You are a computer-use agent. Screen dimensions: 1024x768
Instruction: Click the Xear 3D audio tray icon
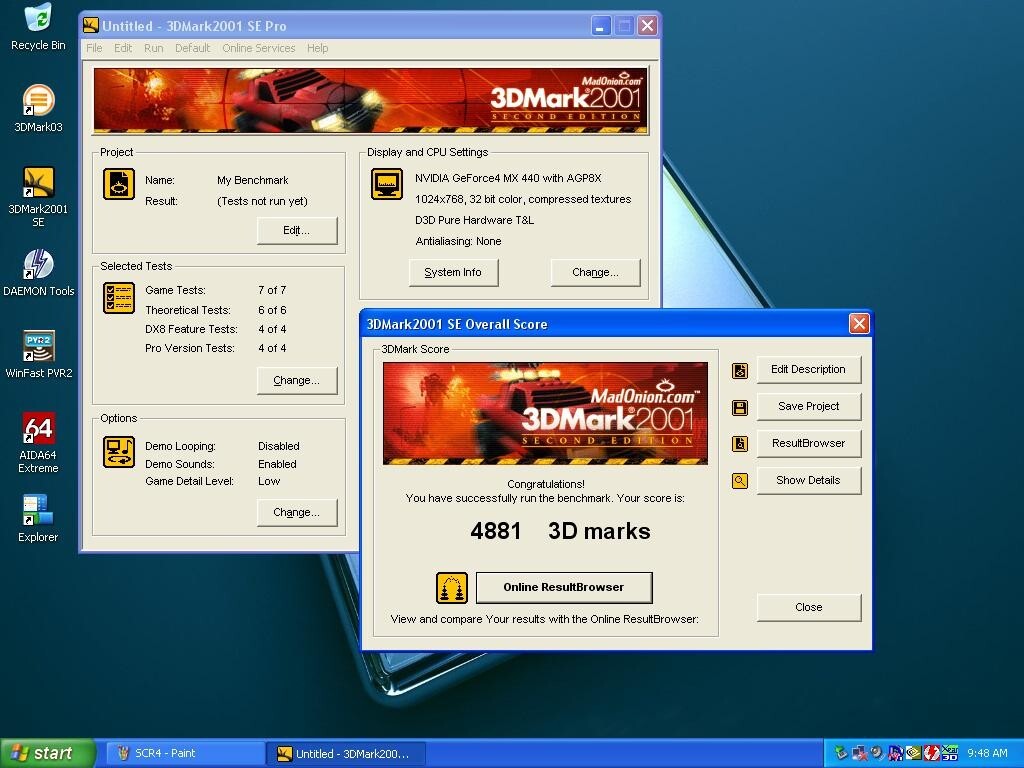pos(950,753)
